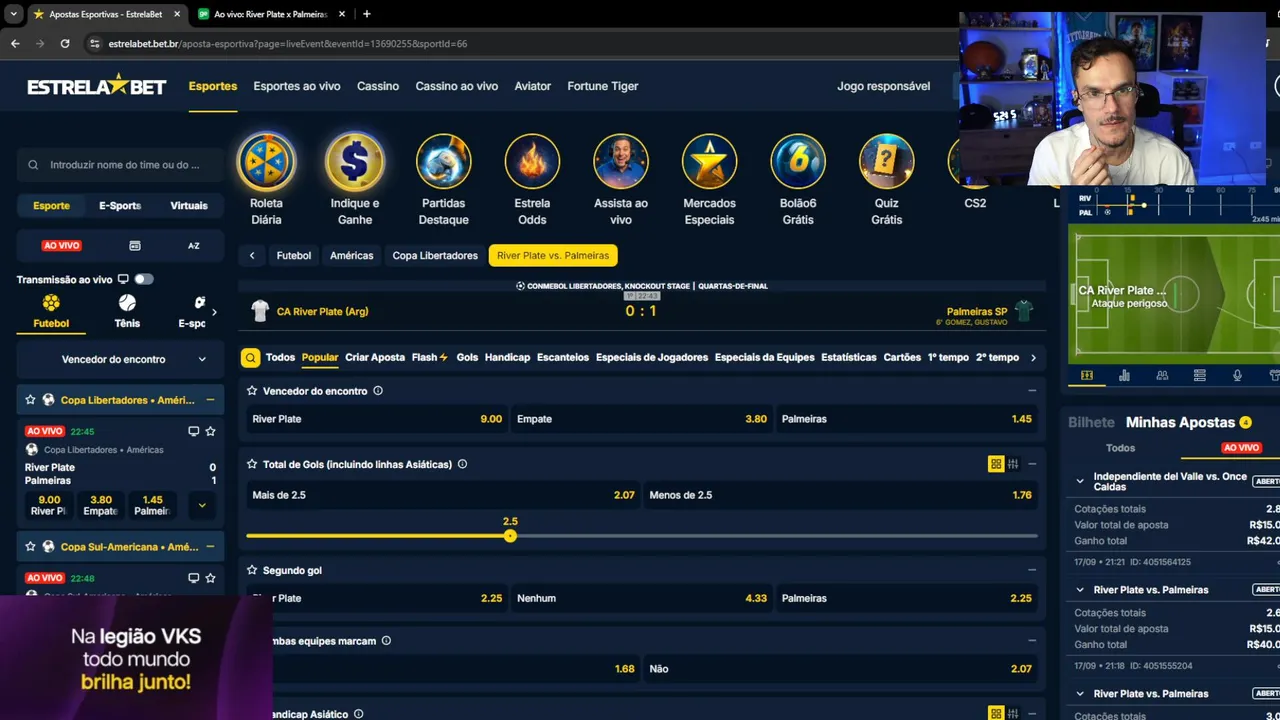Collapse the Ambas equipes marcam market section

tap(1032, 641)
